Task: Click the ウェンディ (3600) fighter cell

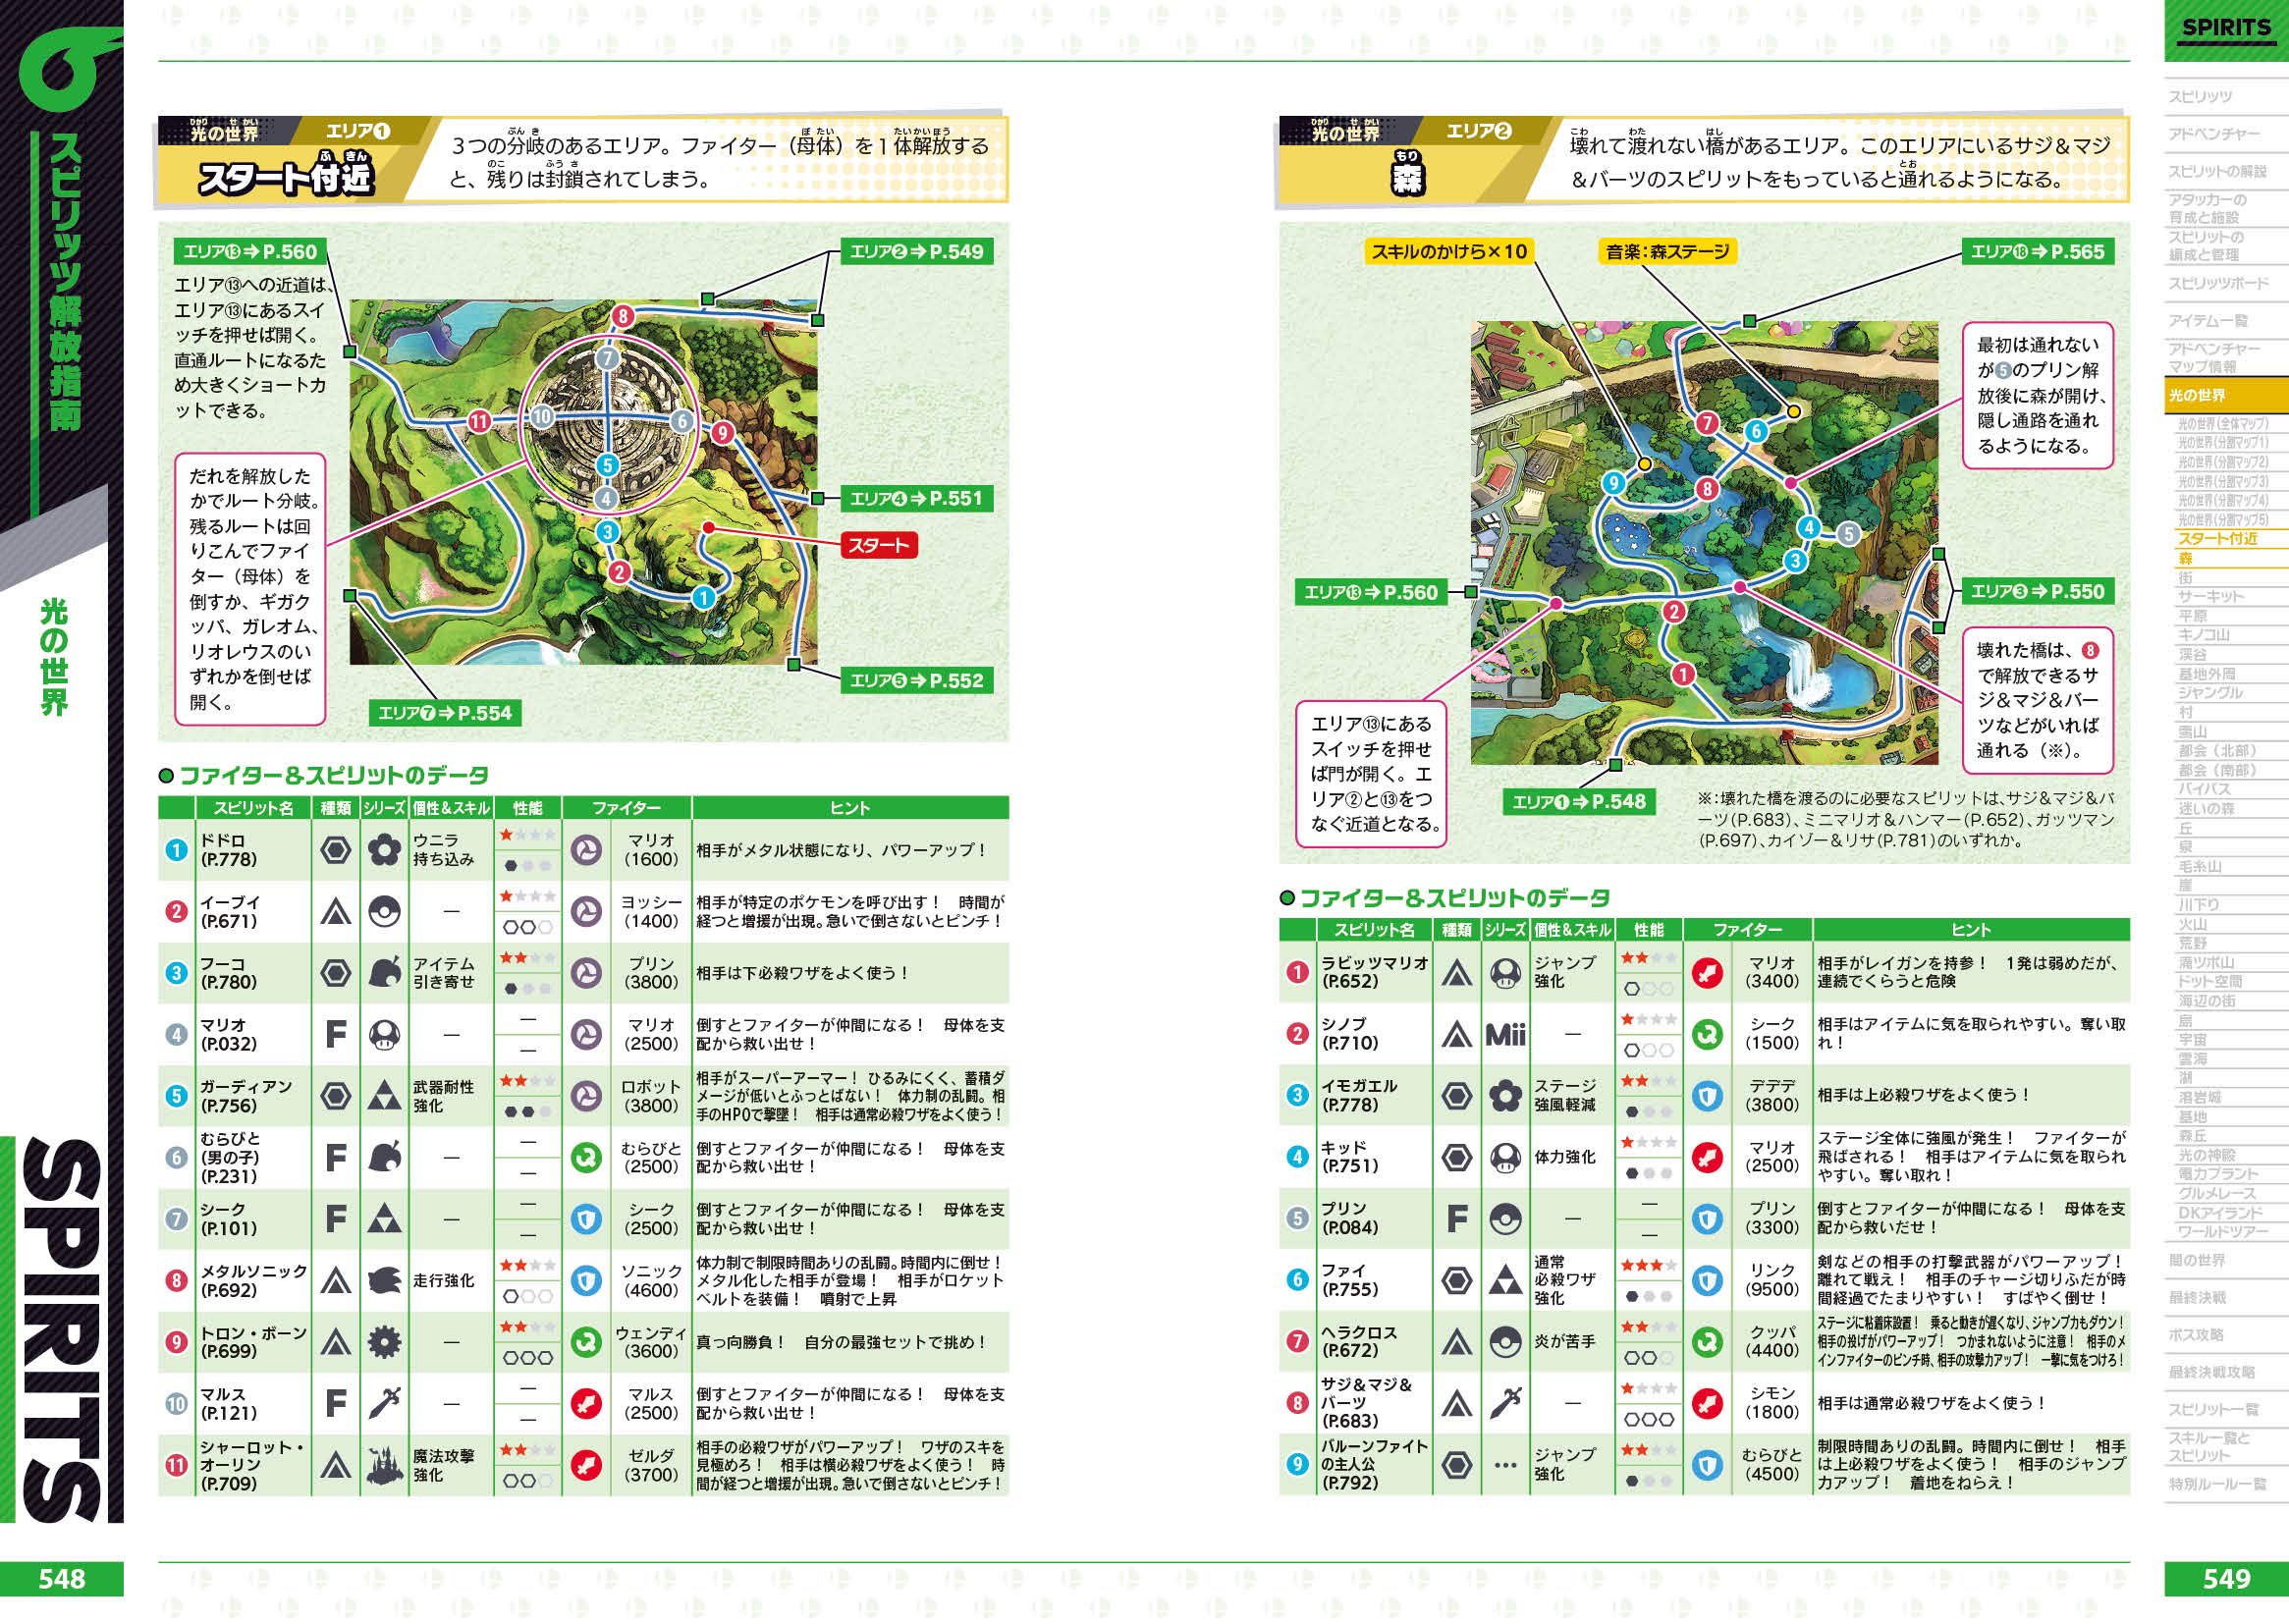Action: (x=651, y=1342)
